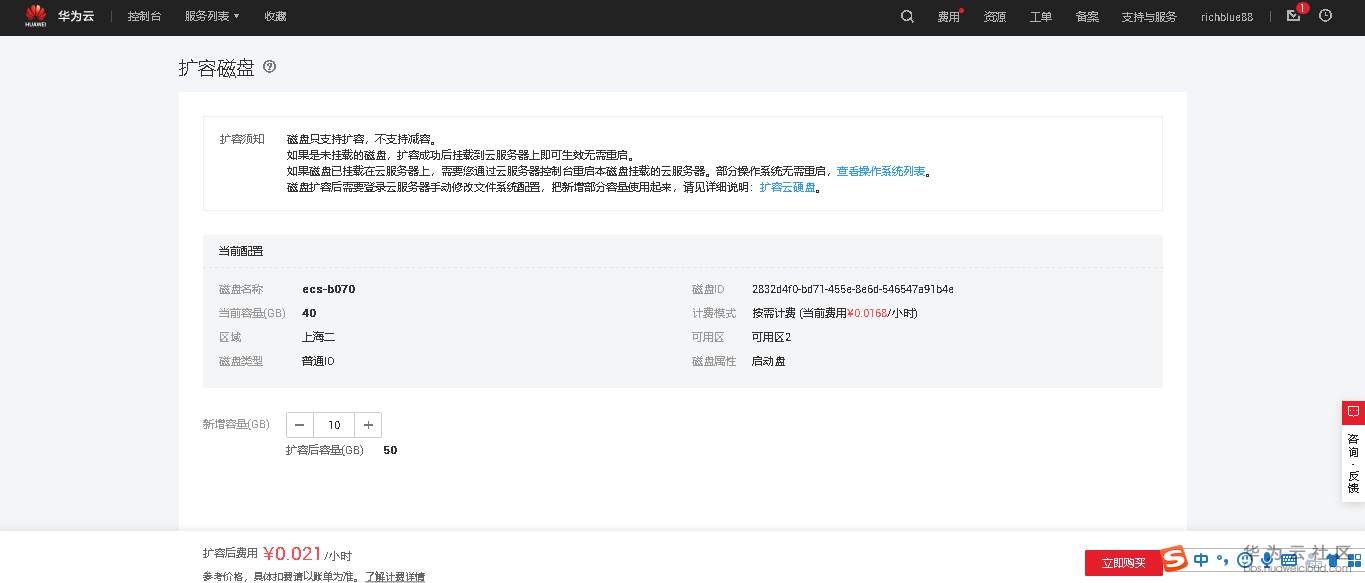Click the 立即购买 buy now button
Screen dimensions: 1365x583
coord(1123,563)
